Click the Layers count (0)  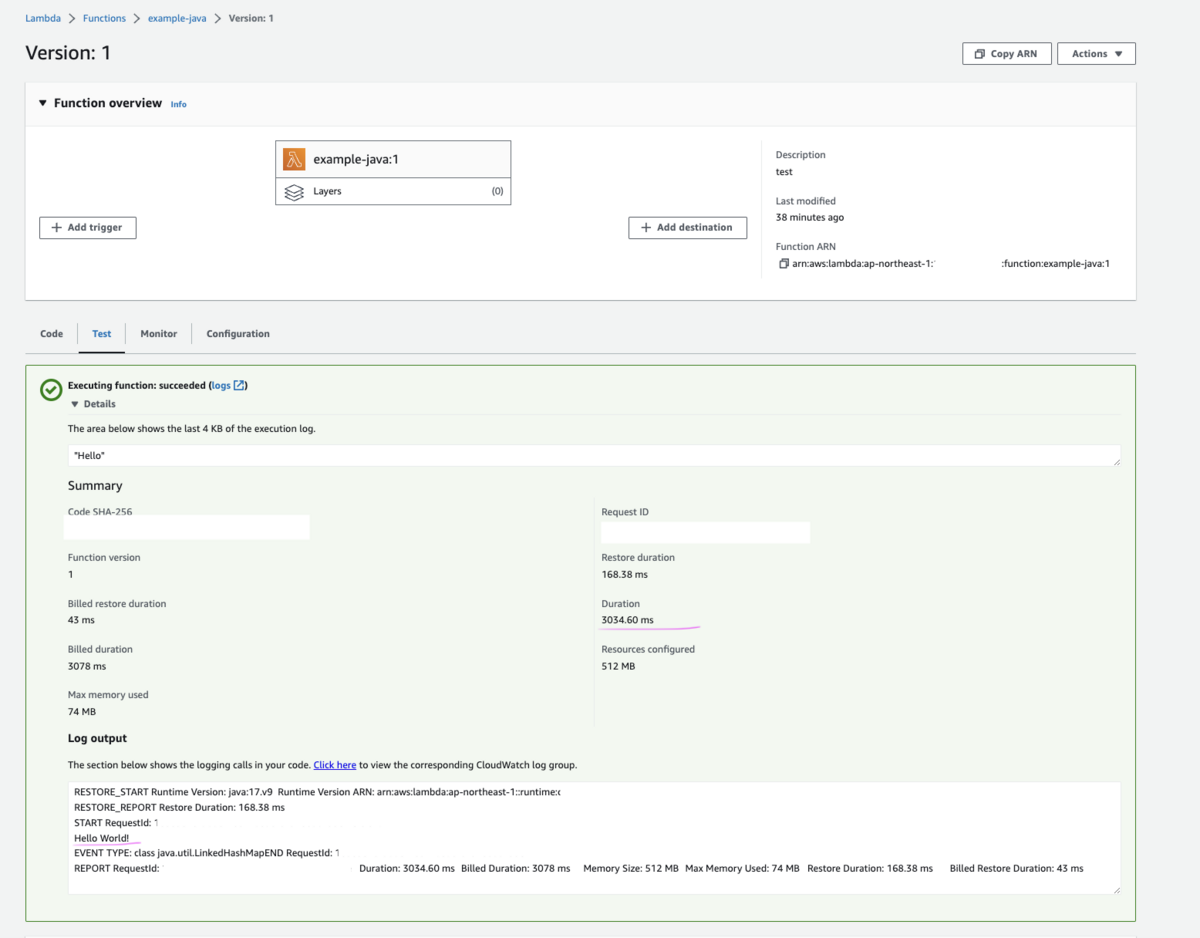click(x=497, y=191)
